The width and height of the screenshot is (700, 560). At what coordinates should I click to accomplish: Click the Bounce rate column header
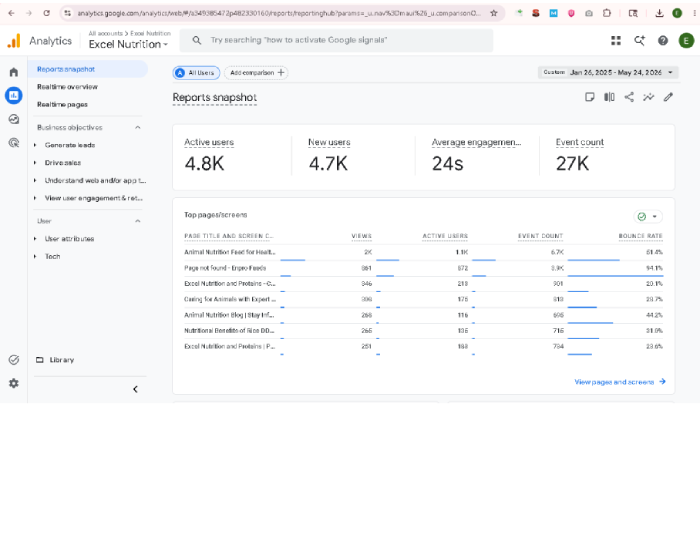tap(641, 236)
